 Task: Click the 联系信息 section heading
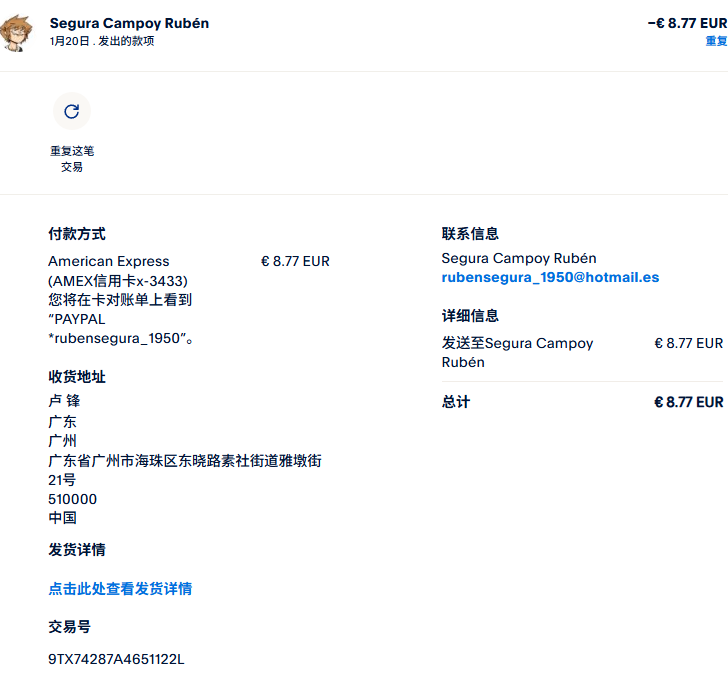pyautogui.click(x=470, y=234)
